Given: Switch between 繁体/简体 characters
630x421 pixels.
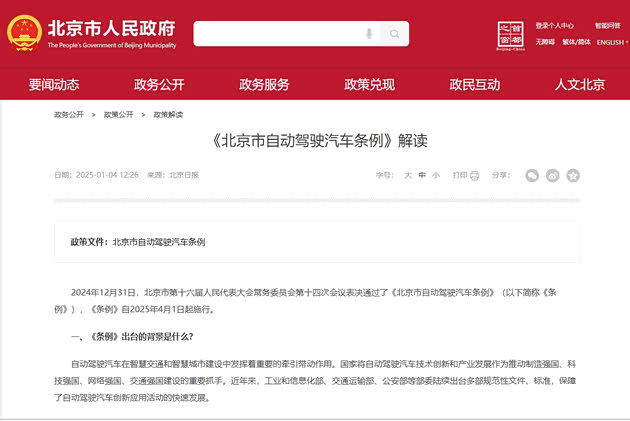Looking at the screenshot, I should point(576,42).
